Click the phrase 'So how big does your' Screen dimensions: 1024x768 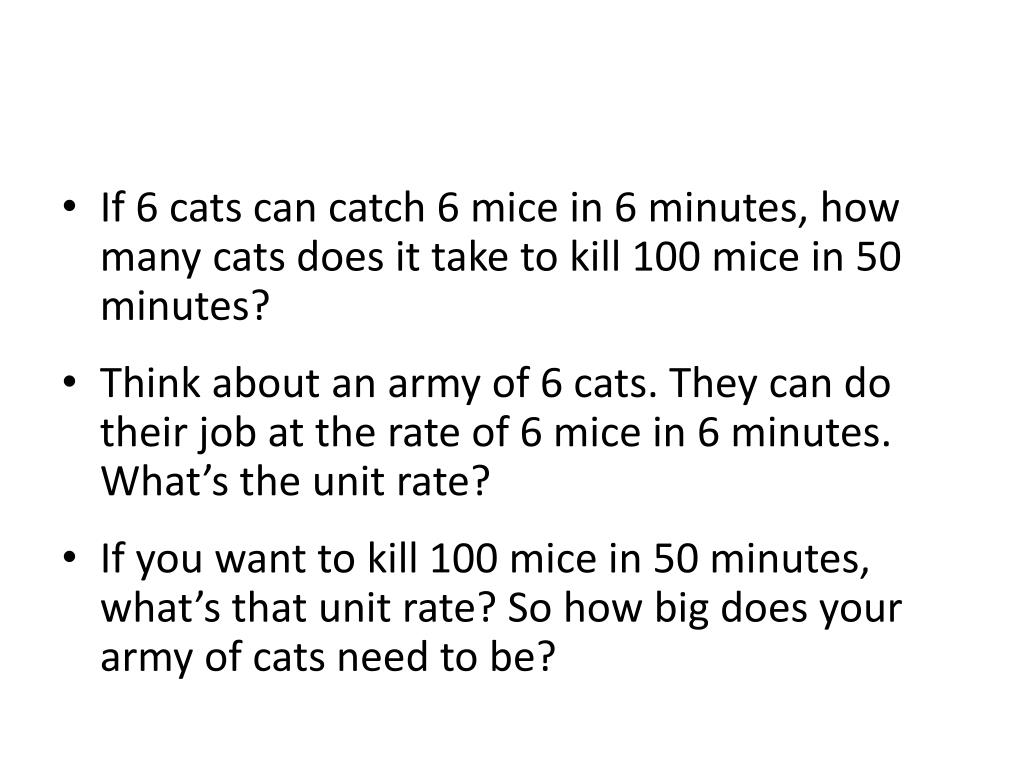705,609
